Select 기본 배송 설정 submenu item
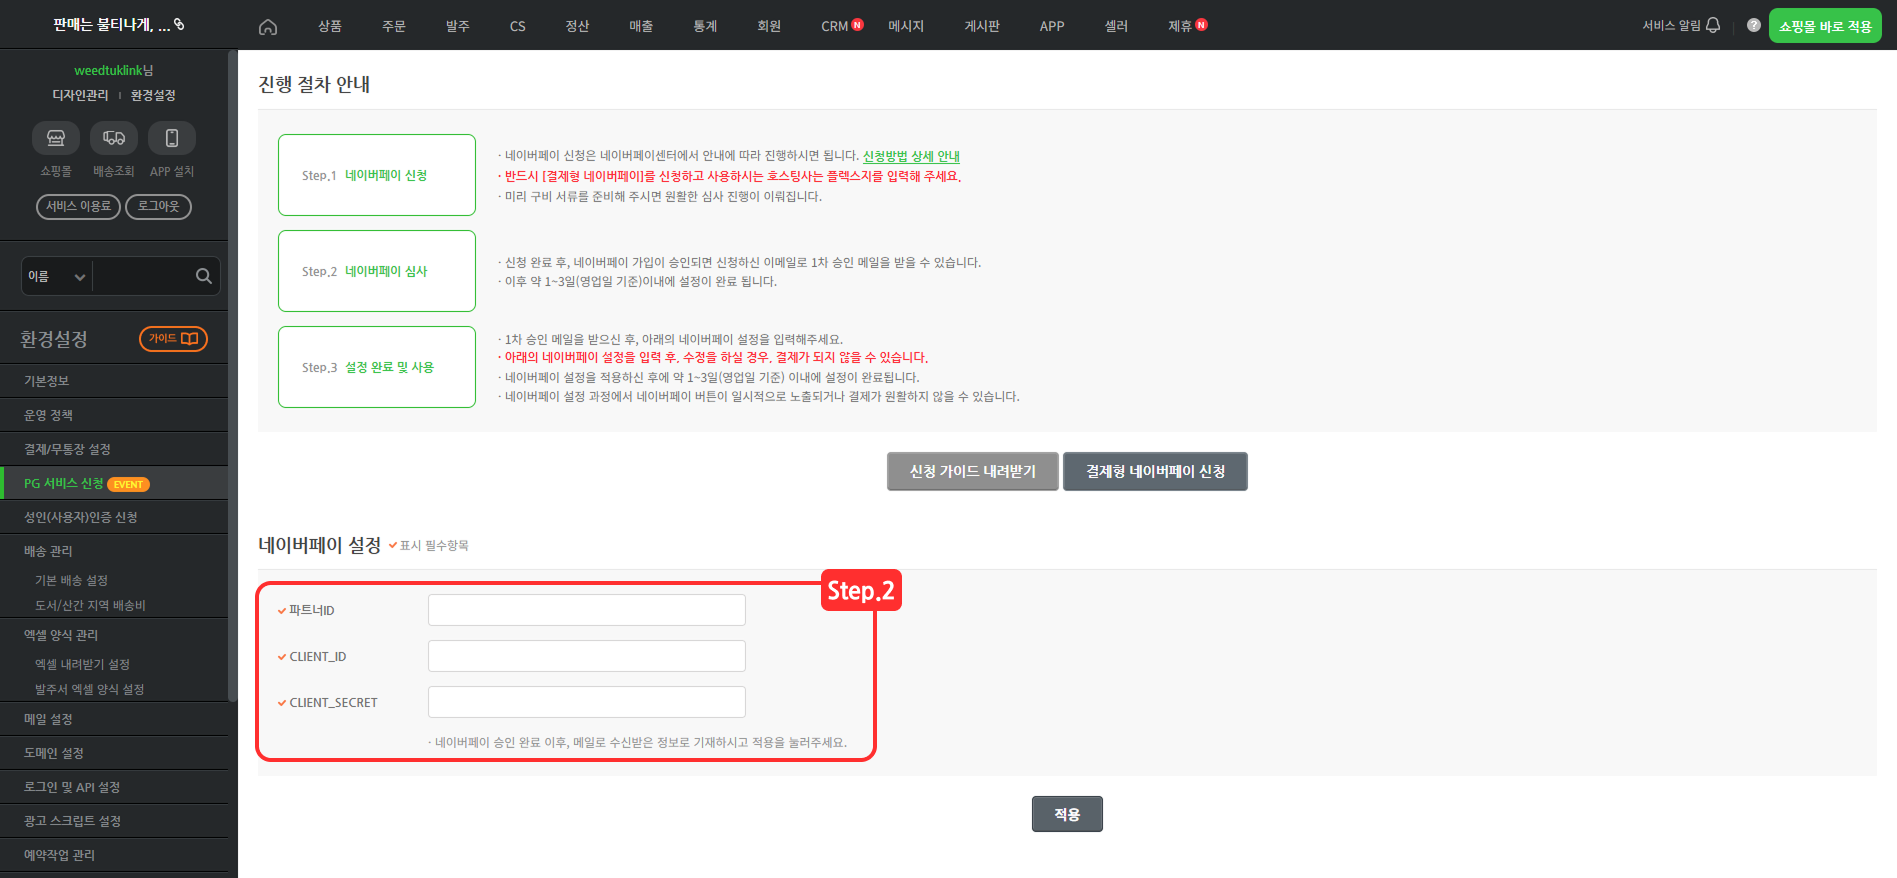The height and width of the screenshot is (878, 1897). (x=71, y=580)
